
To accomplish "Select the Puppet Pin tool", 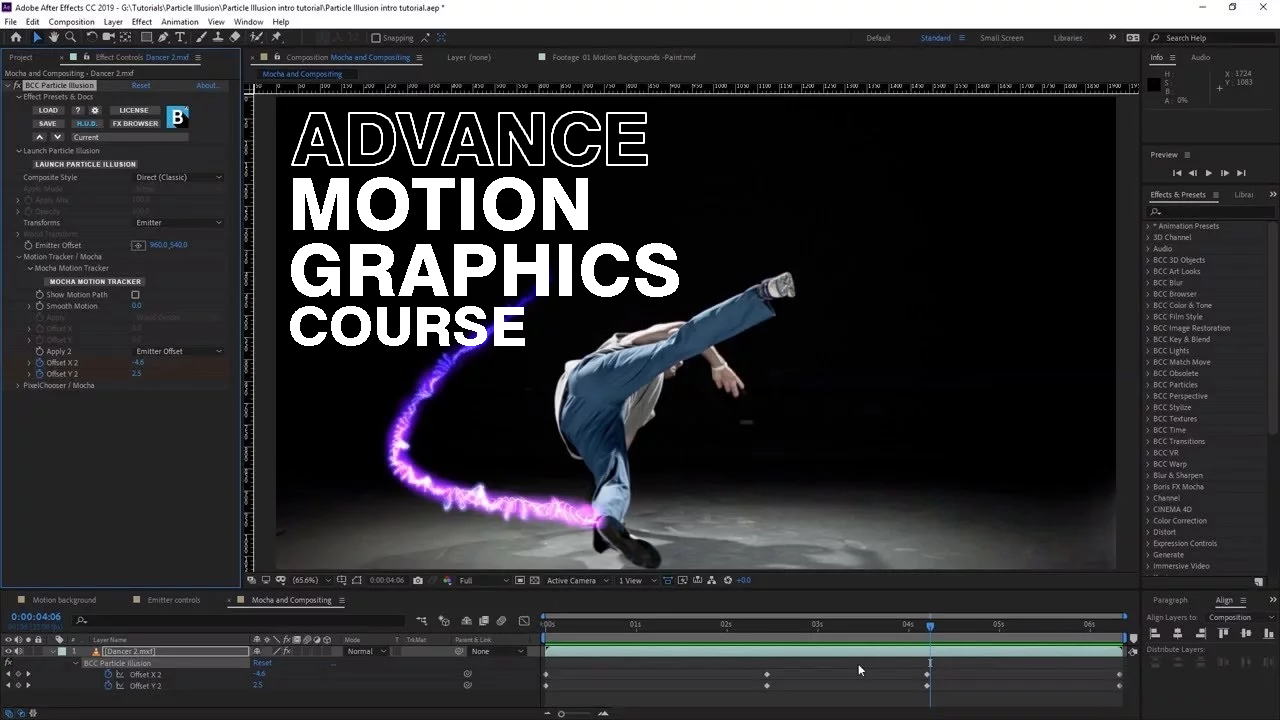I will click(x=276, y=37).
